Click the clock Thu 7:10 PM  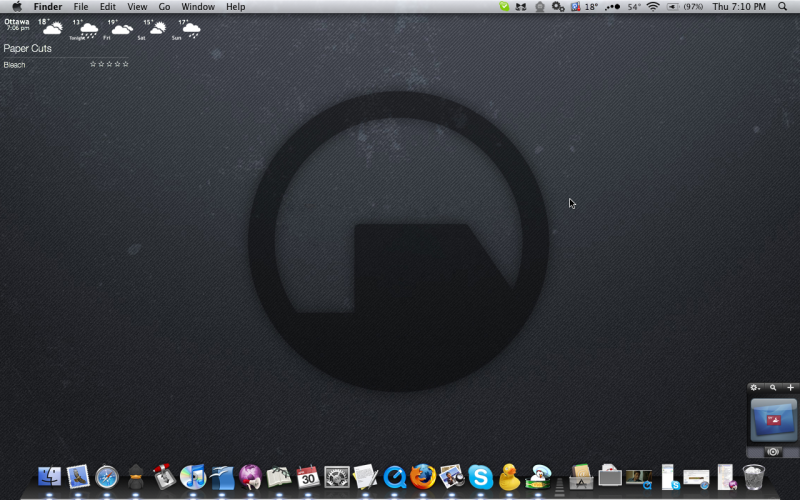point(739,7)
